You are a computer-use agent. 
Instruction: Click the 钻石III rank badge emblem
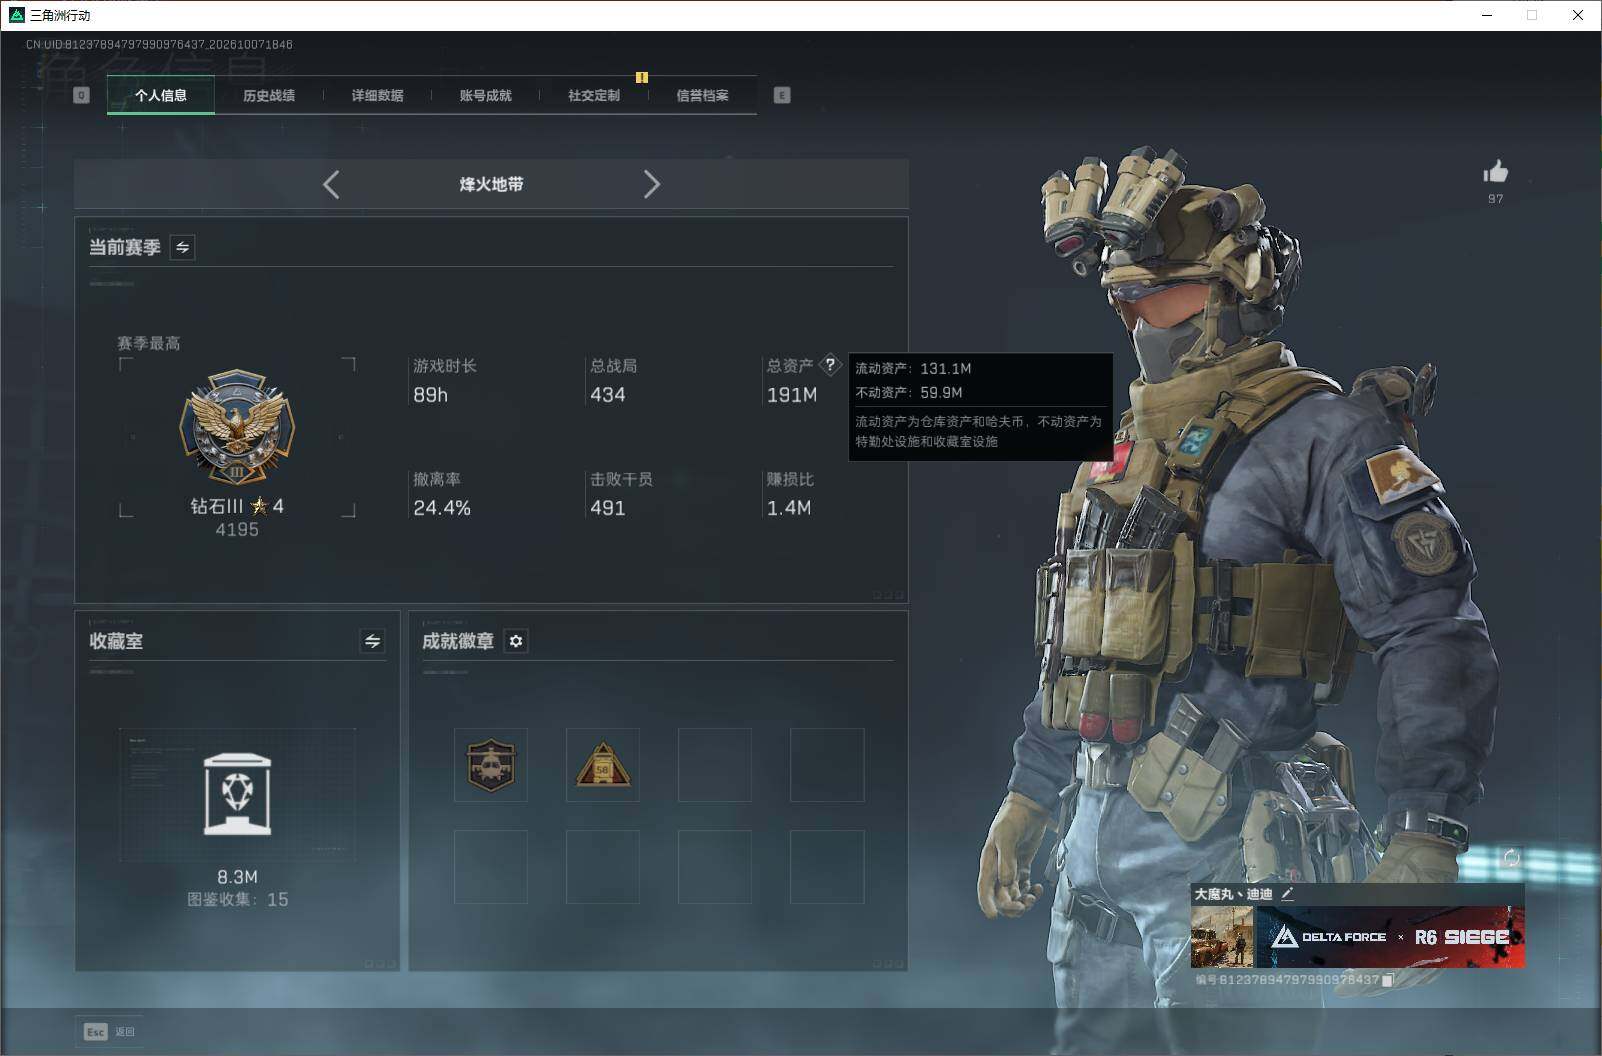(237, 428)
